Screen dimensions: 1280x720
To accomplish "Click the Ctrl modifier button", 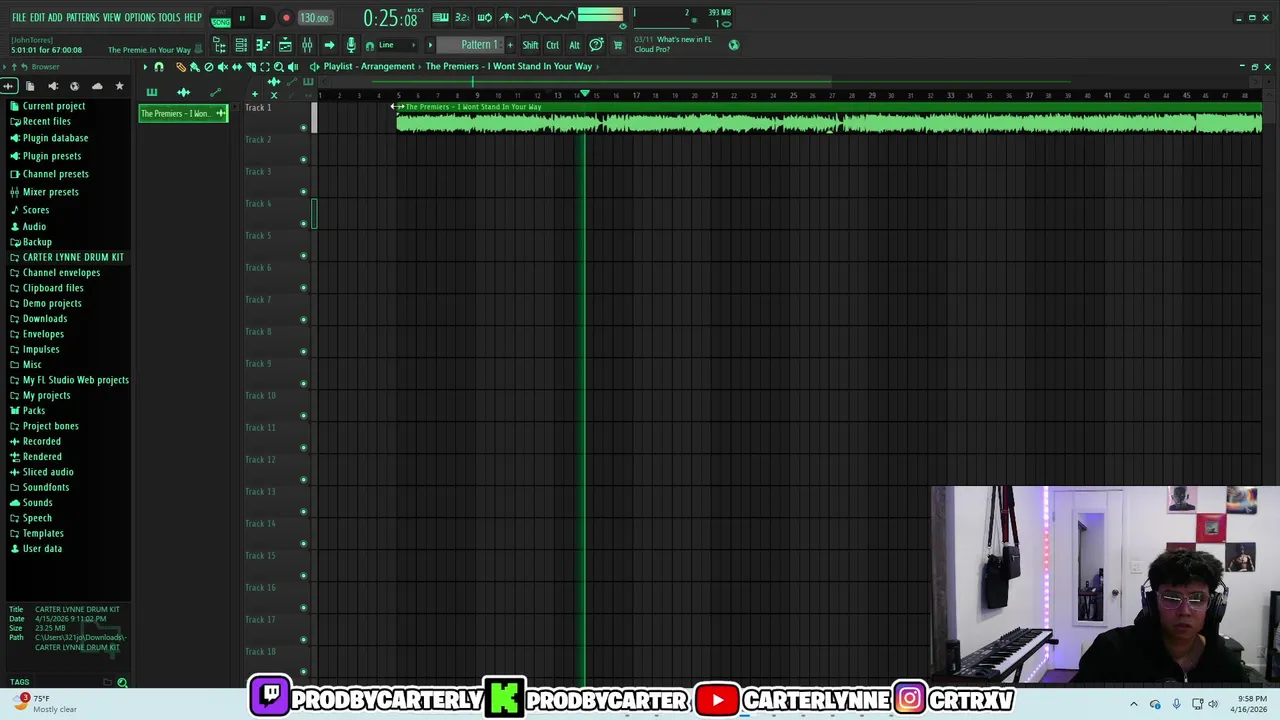I will coord(552,45).
